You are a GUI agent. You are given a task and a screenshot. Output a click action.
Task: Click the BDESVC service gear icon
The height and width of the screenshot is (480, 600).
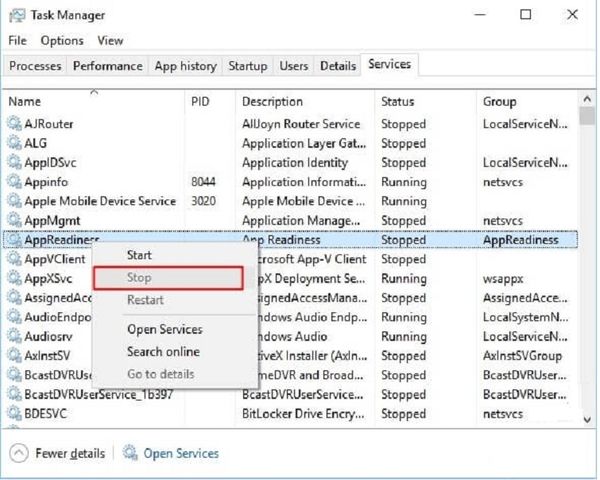click(14, 413)
